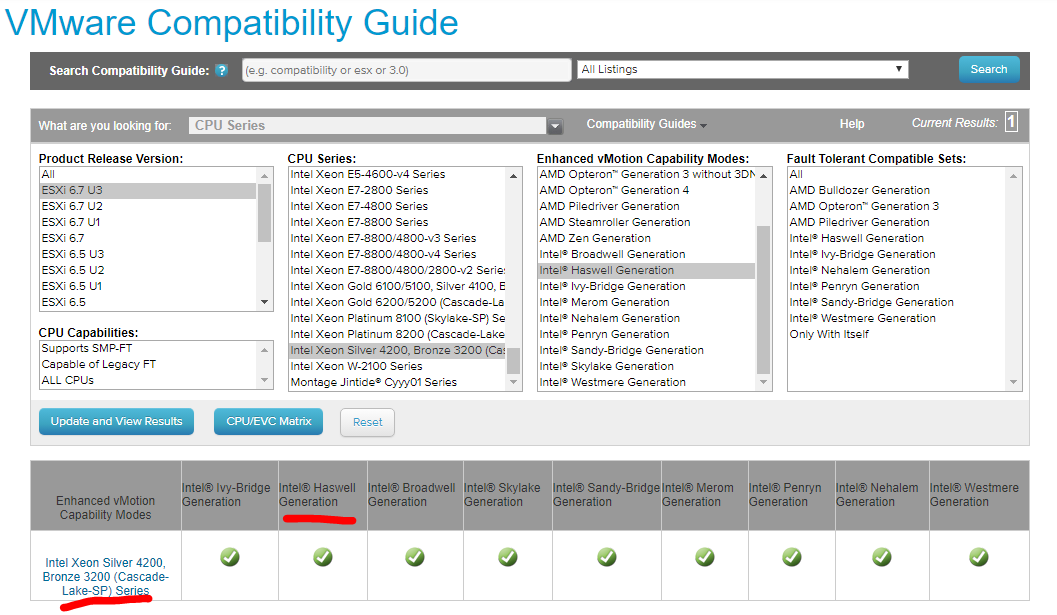Click the blue help question mark icon
This screenshot has width=1057, height=615.
point(221,70)
